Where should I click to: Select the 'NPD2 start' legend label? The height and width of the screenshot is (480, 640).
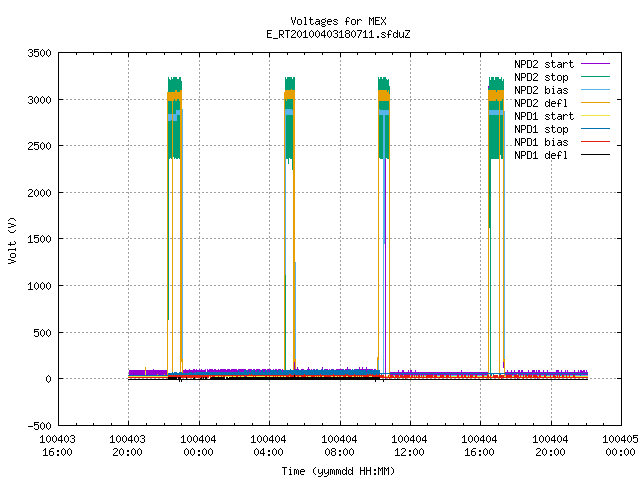point(544,64)
